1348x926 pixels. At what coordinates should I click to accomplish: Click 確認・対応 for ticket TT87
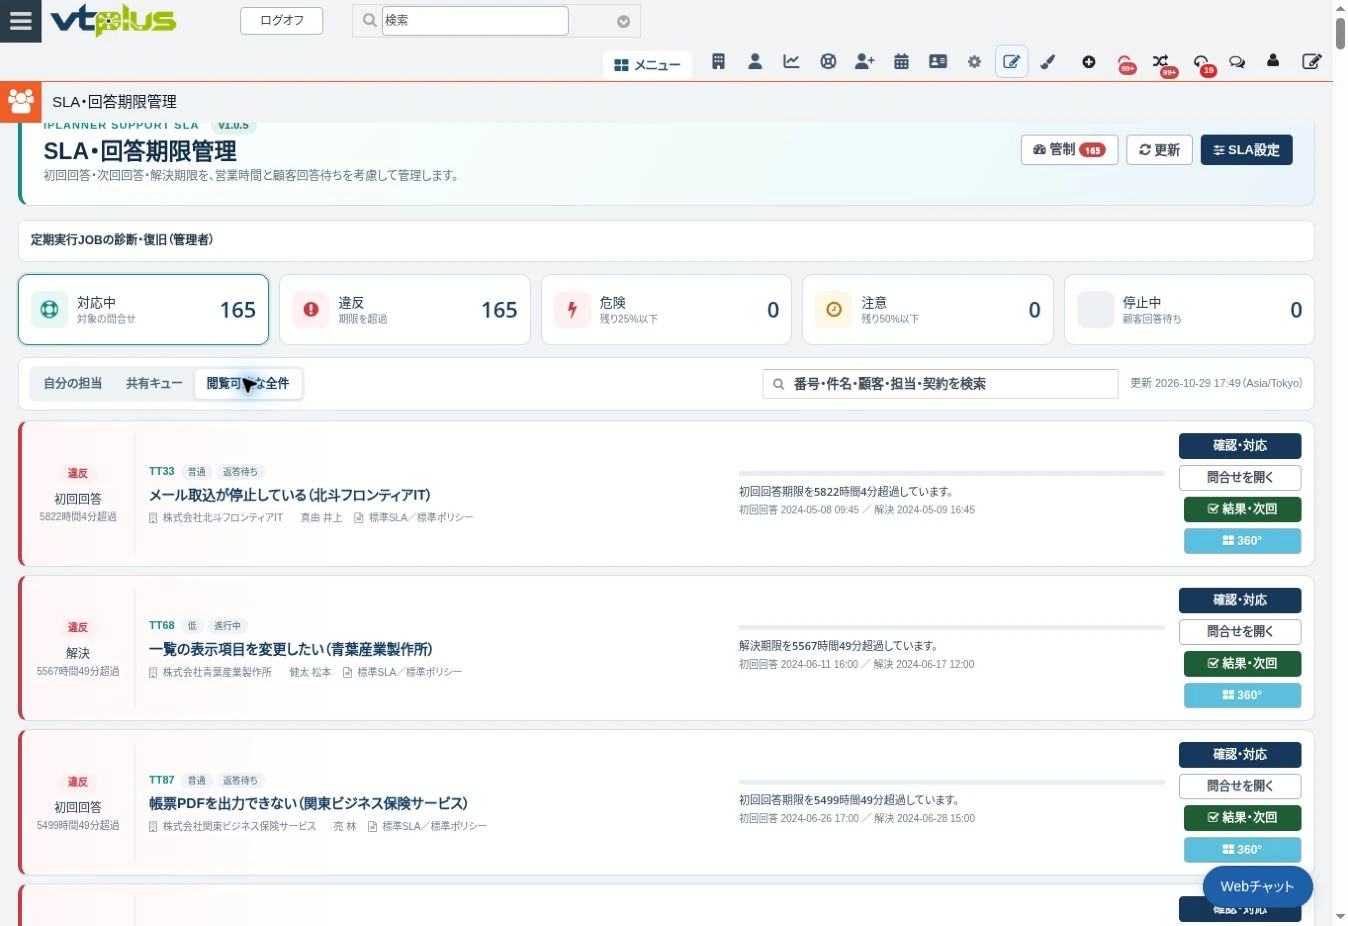pos(1240,755)
